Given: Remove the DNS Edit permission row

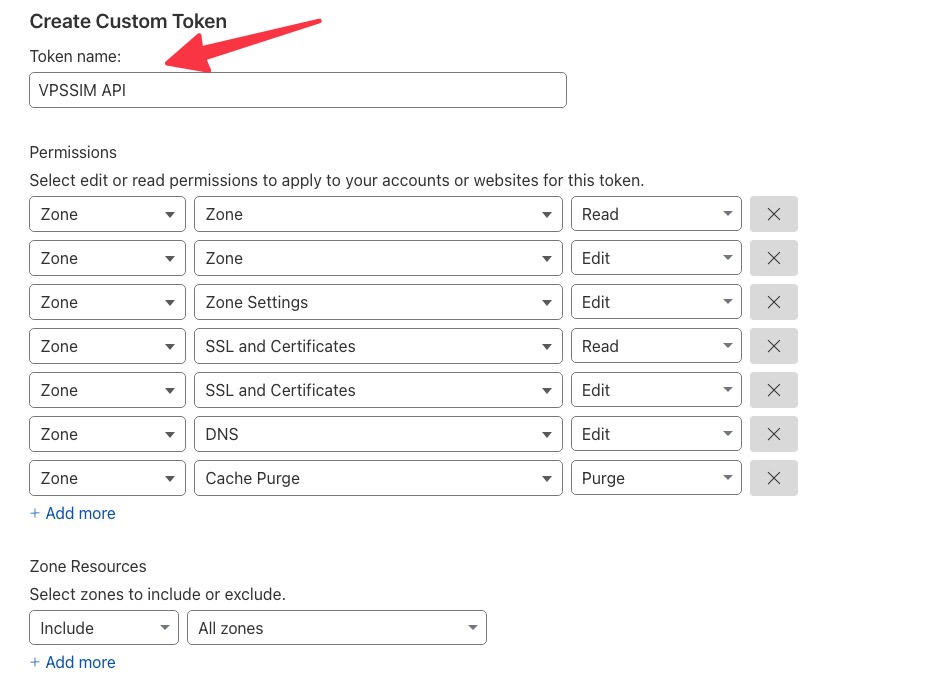Looking at the screenshot, I should 773,434.
